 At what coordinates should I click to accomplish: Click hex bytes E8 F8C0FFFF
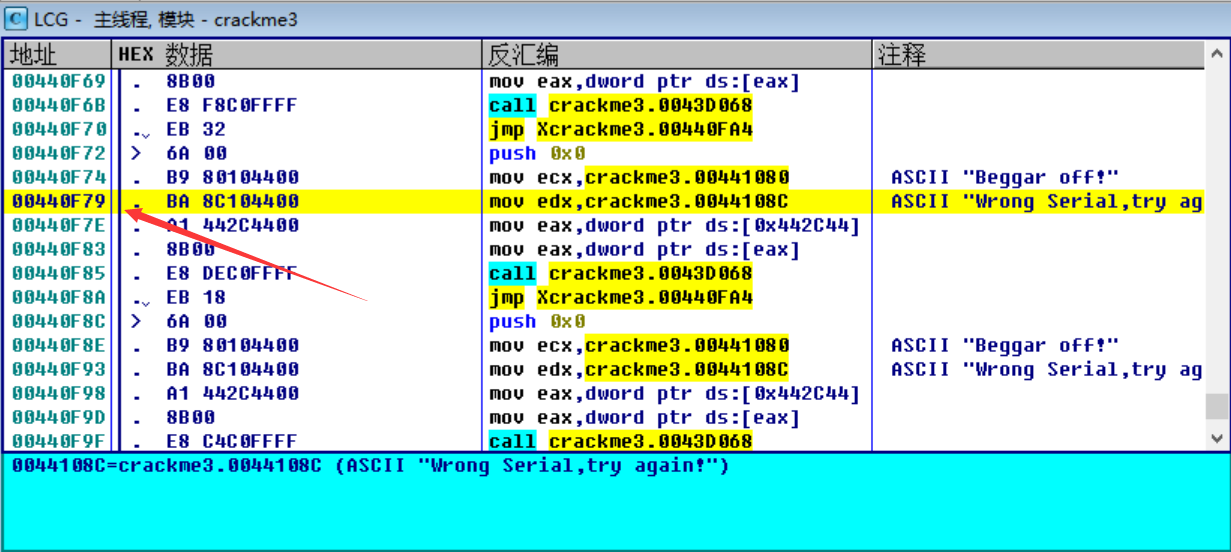click(232, 105)
